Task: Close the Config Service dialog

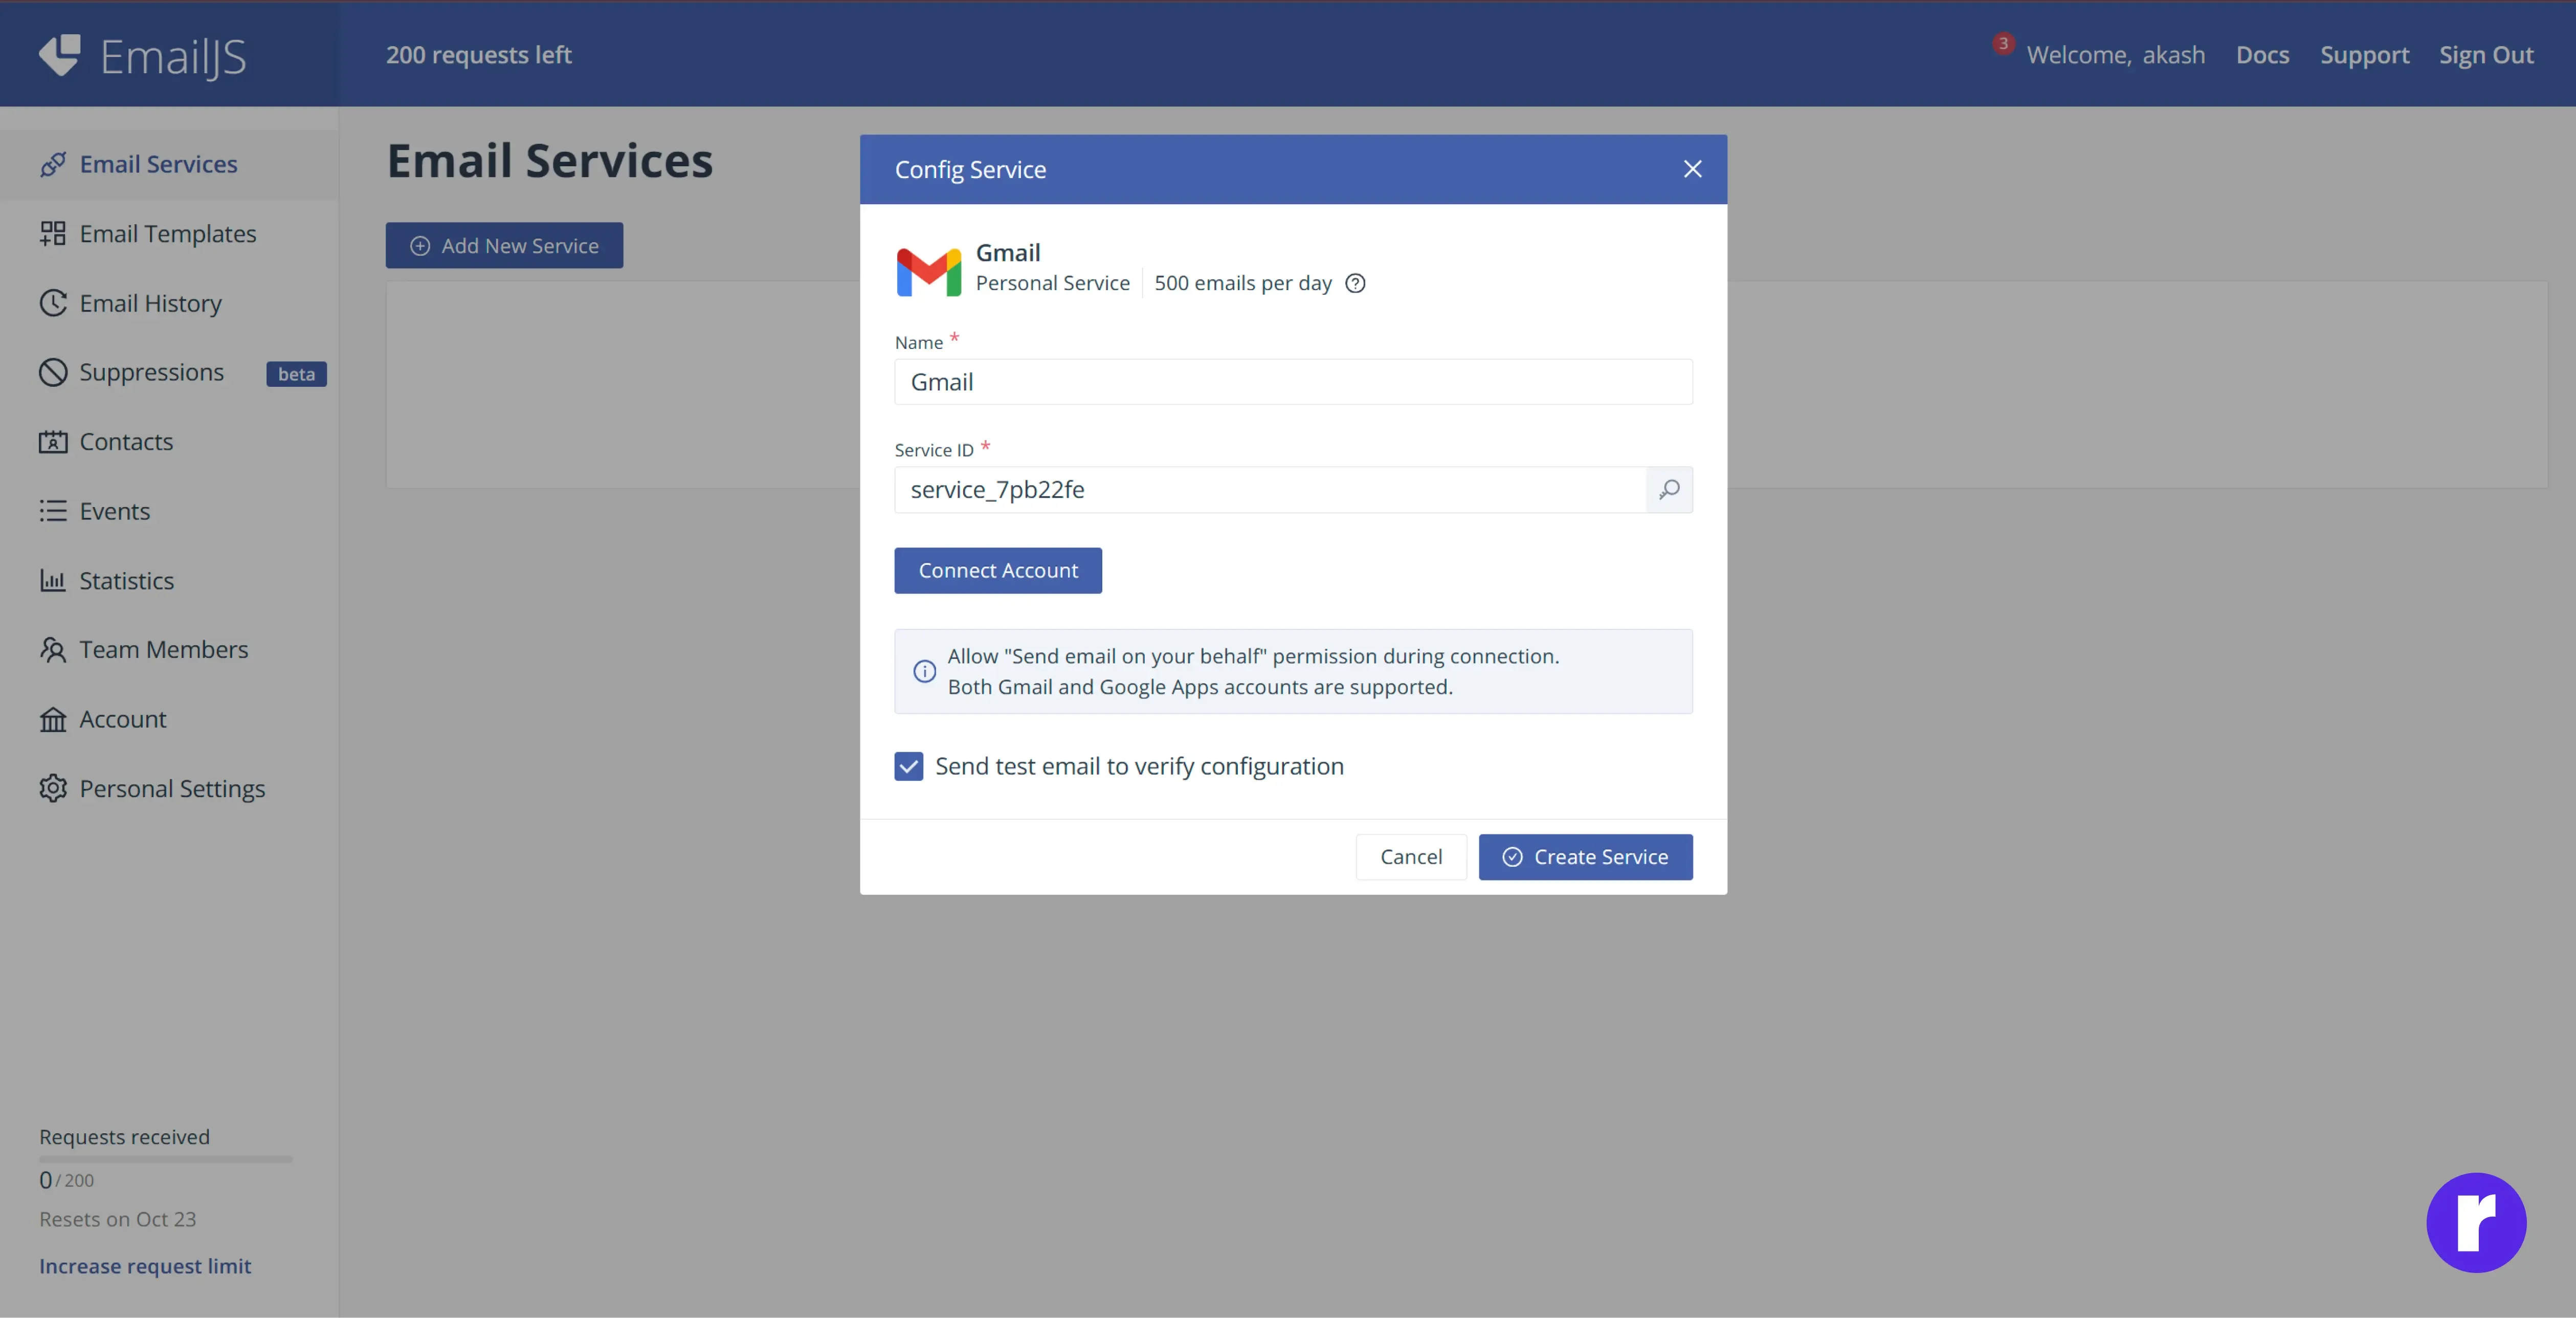Action: [1692, 169]
